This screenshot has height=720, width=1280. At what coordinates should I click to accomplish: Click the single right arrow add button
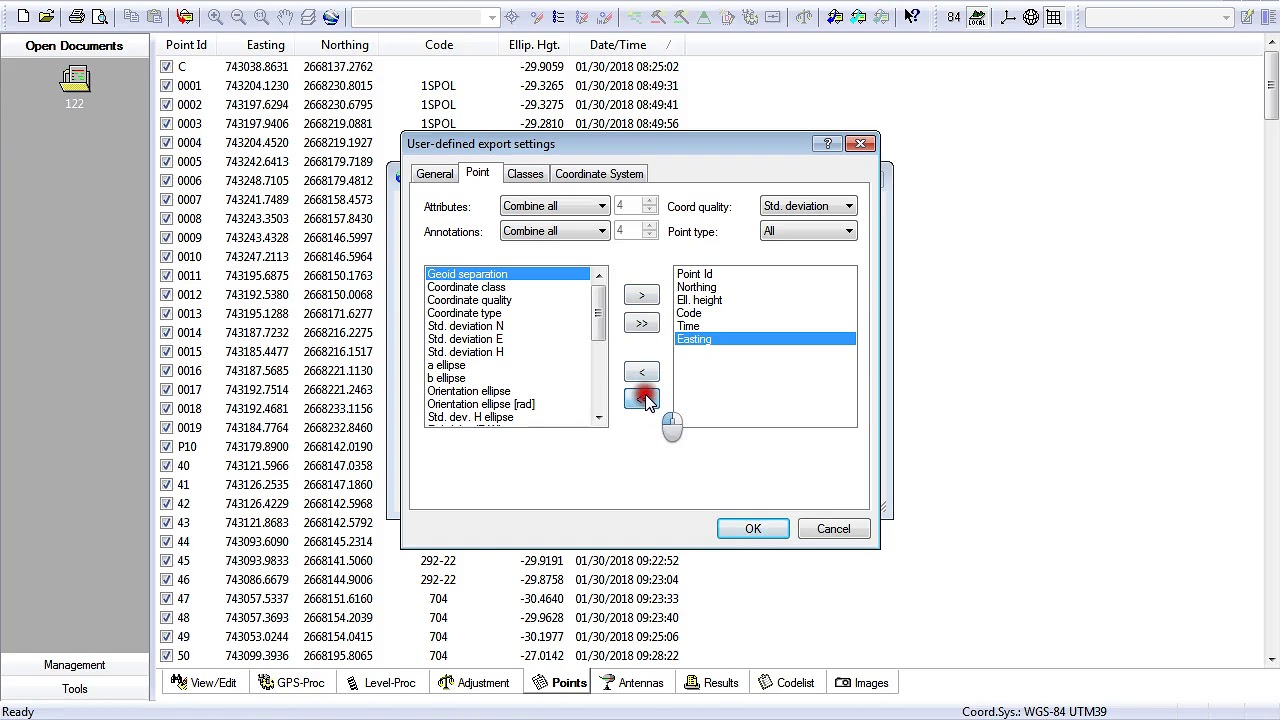coord(642,295)
